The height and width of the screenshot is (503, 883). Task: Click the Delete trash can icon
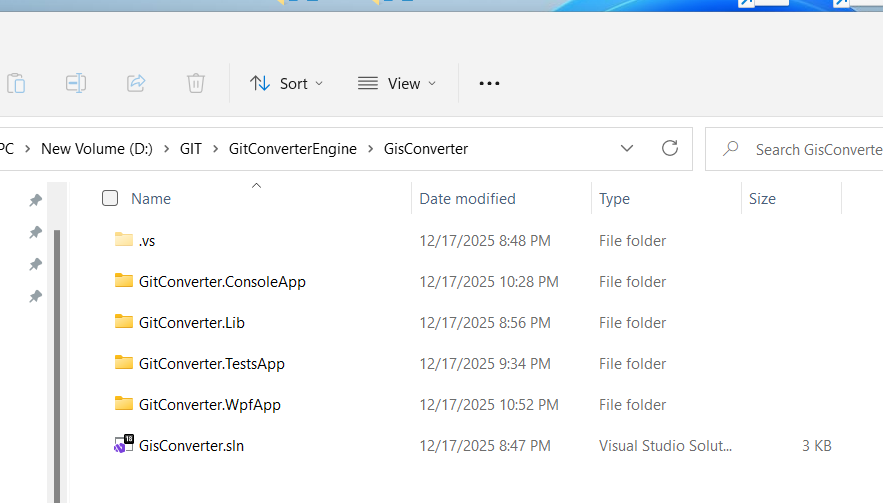[x=195, y=83]
